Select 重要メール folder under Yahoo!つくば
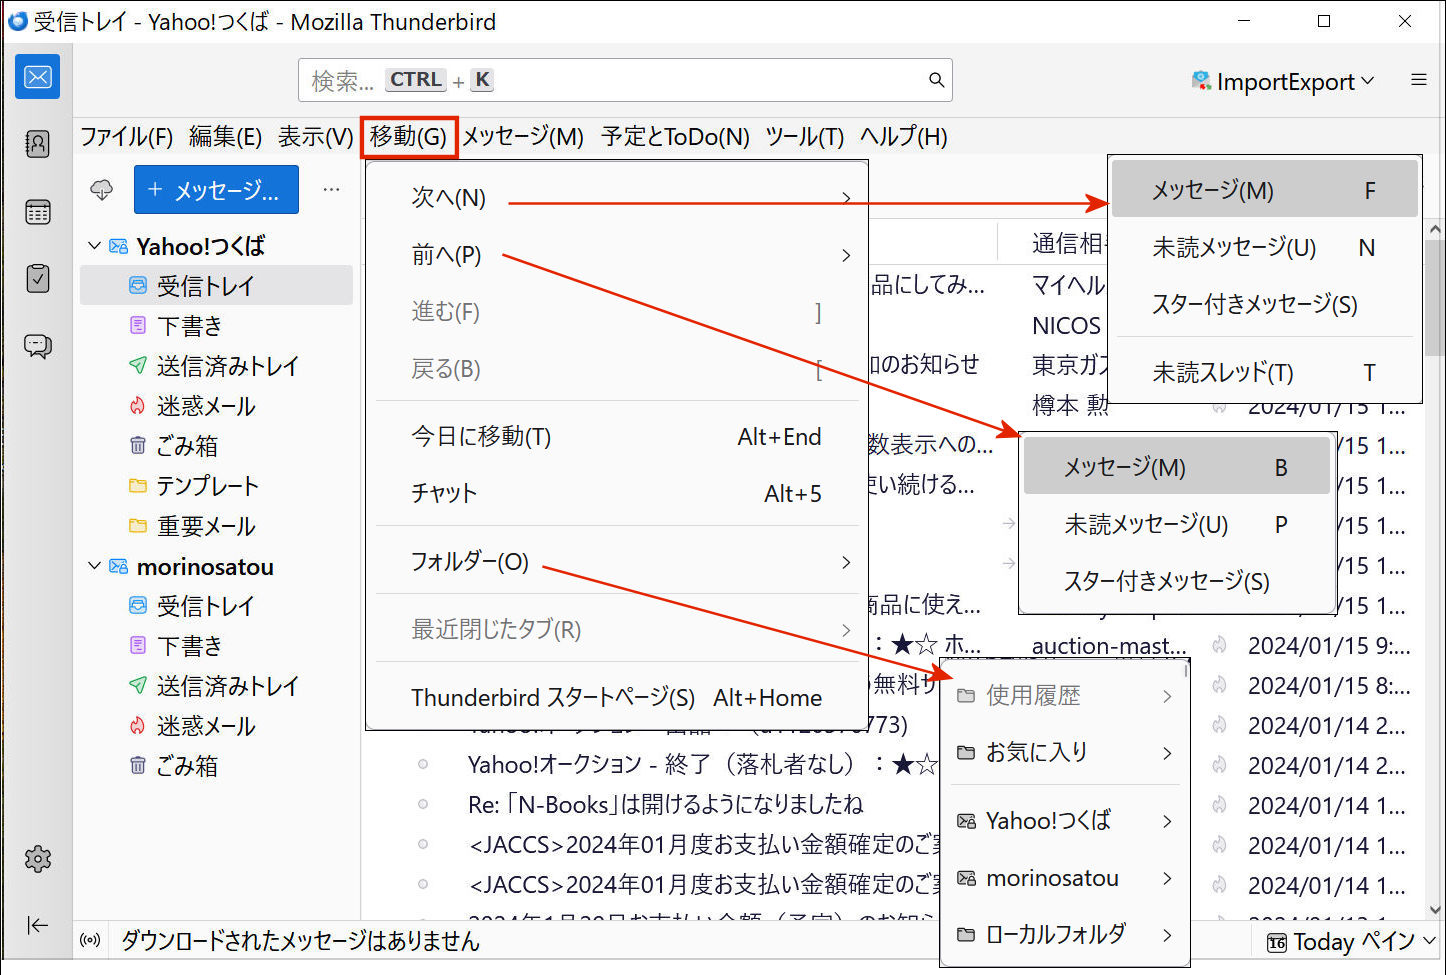 tap(206, 526)
